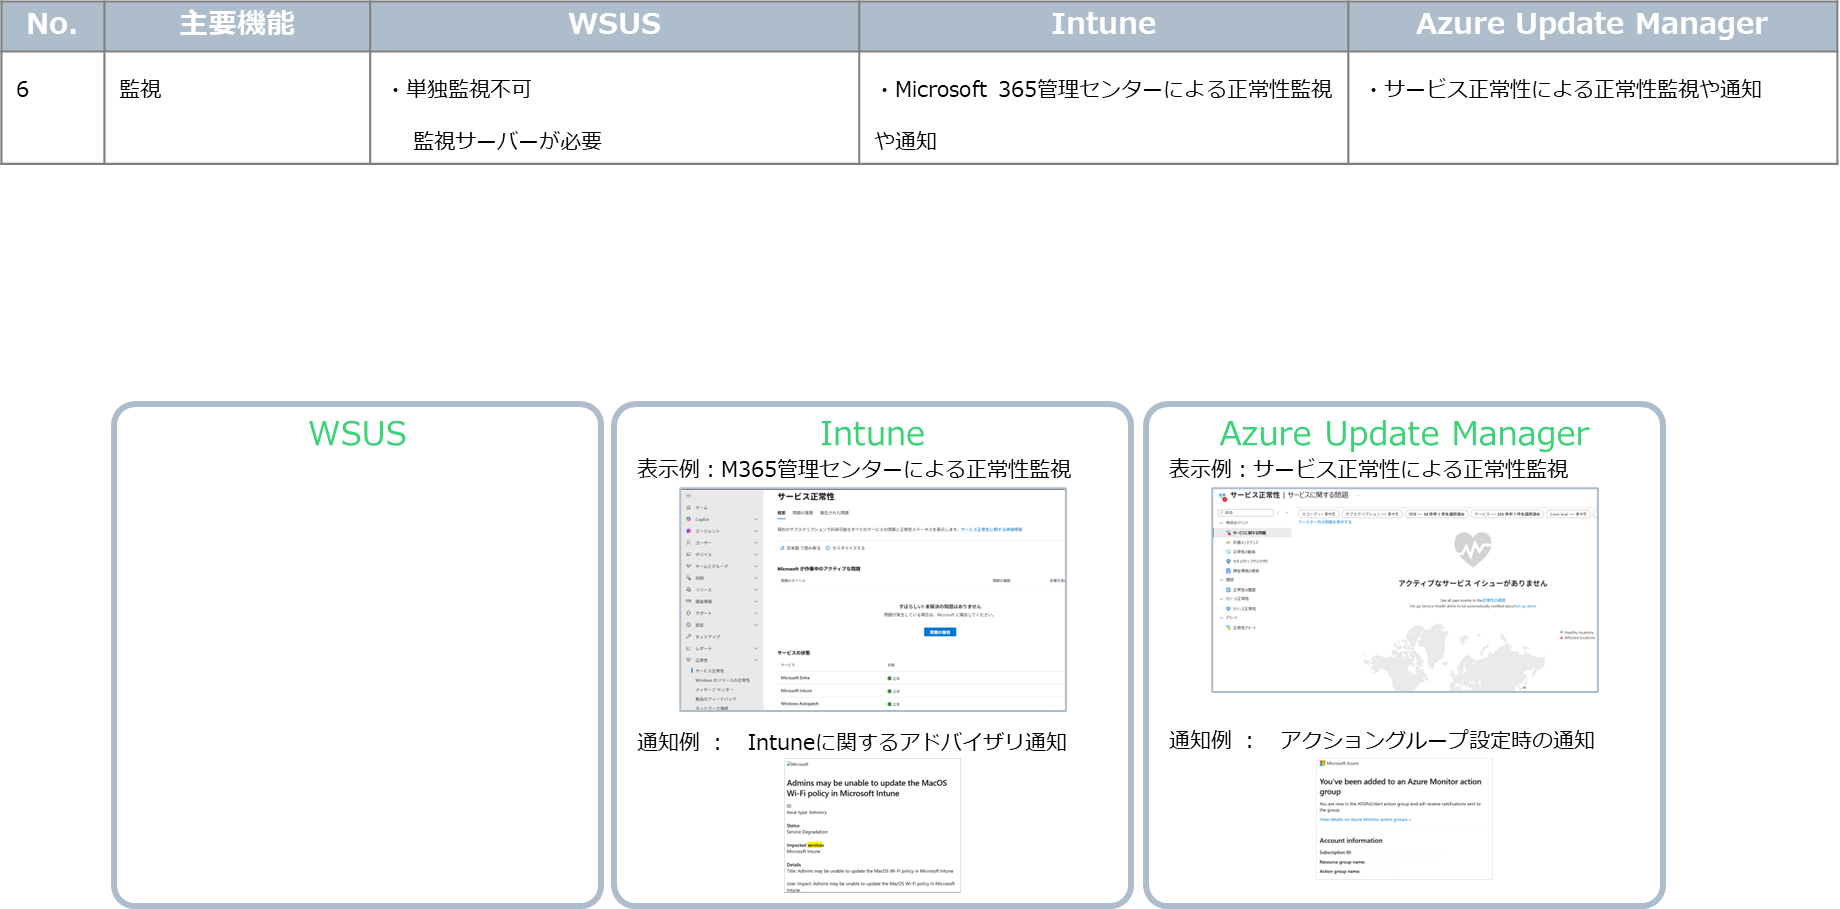Click the blue 問題の報告 button

(940, 632)
